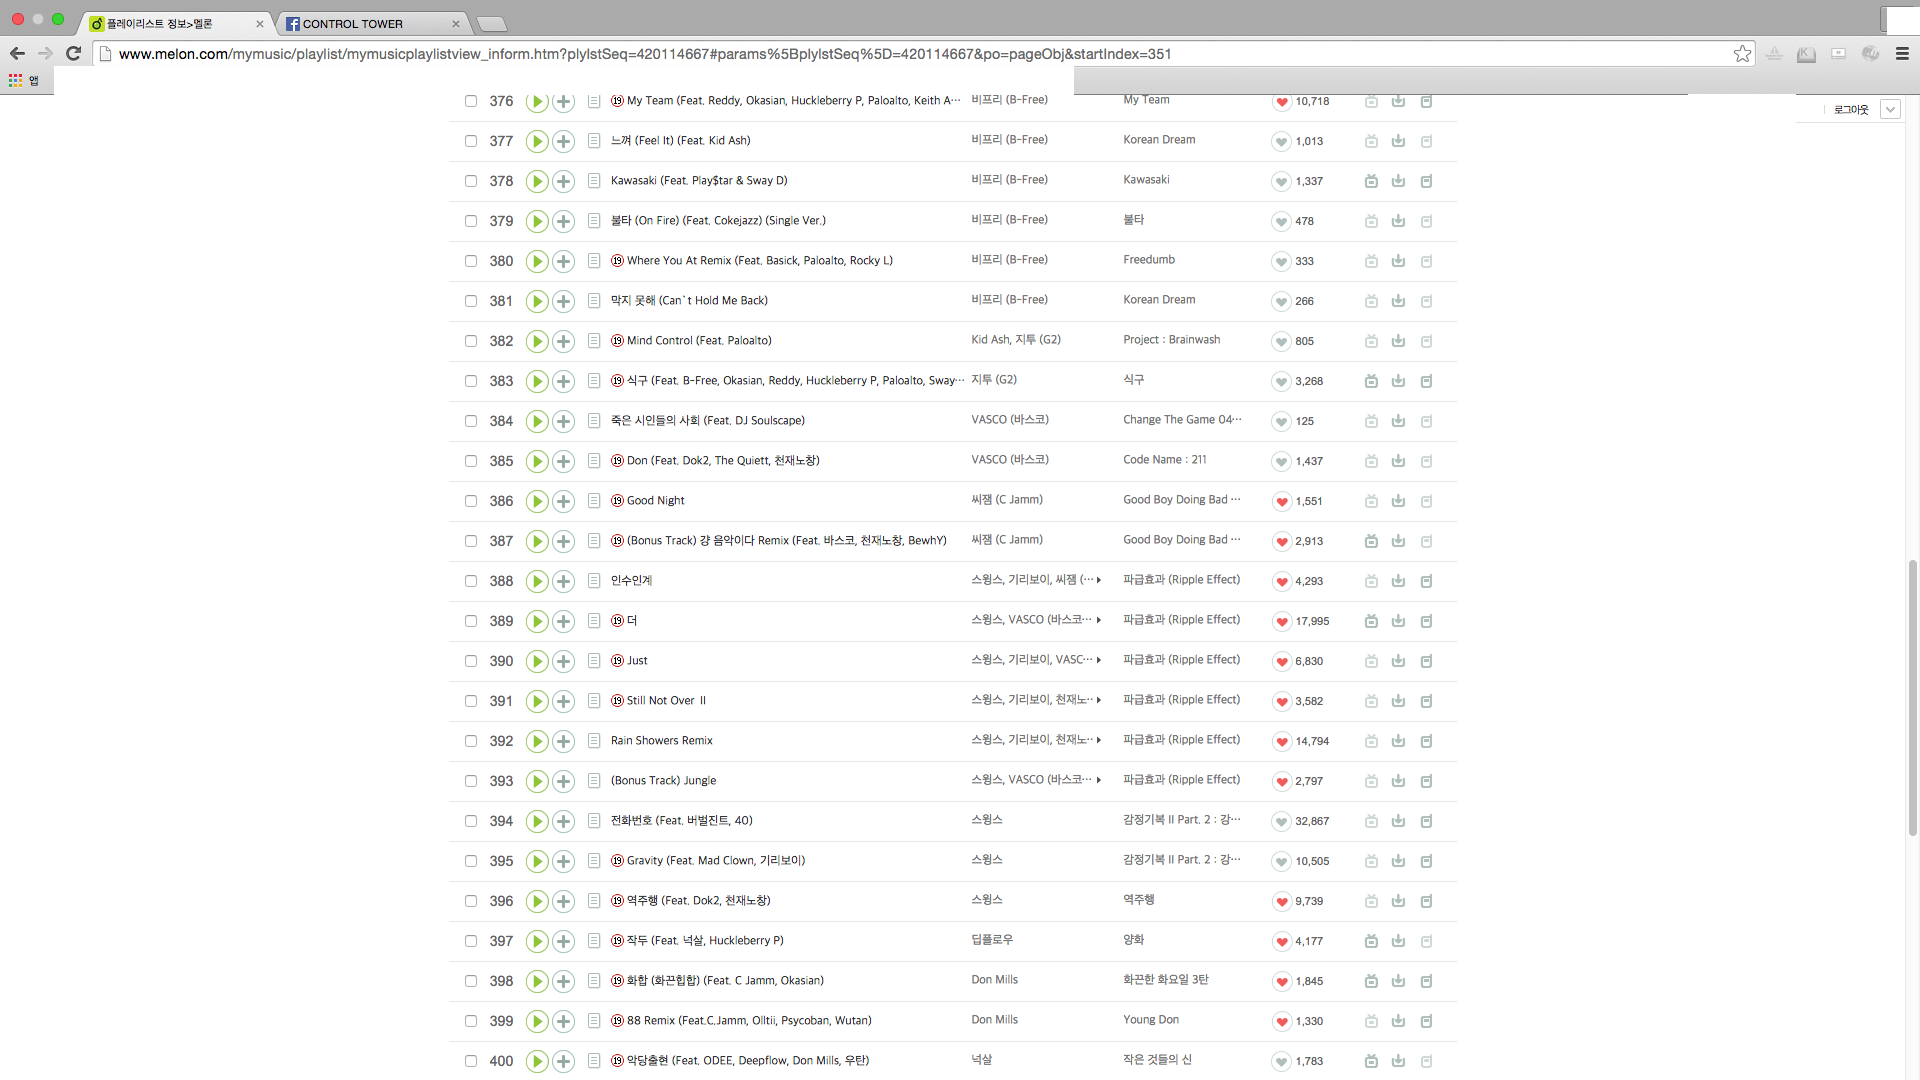Tick checkbox for song 391 Still Not Over II

(x=470, y=701)
